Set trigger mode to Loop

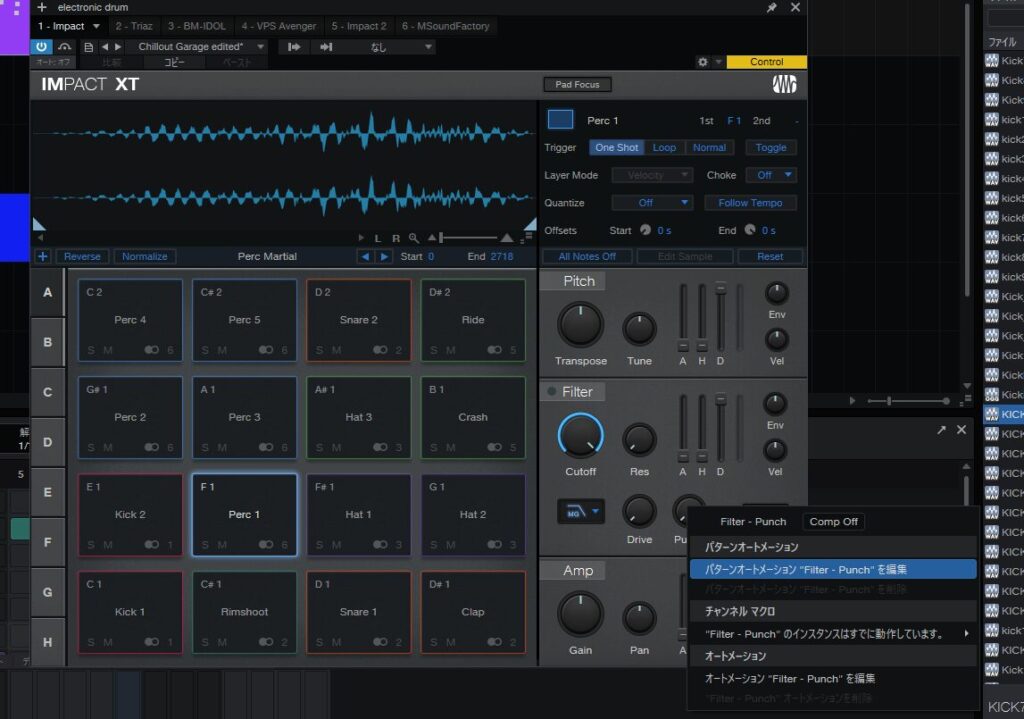(664, 148)
